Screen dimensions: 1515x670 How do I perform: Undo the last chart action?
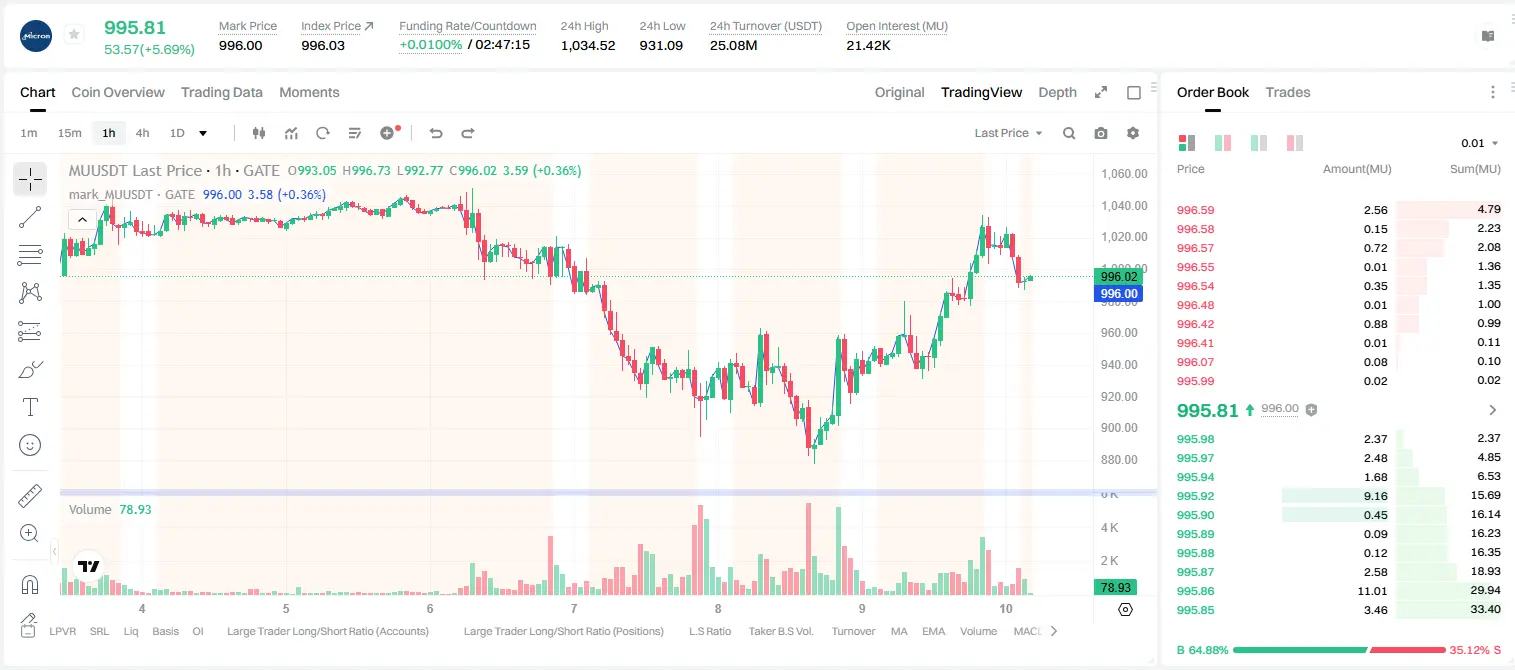[x=435, y=133]
